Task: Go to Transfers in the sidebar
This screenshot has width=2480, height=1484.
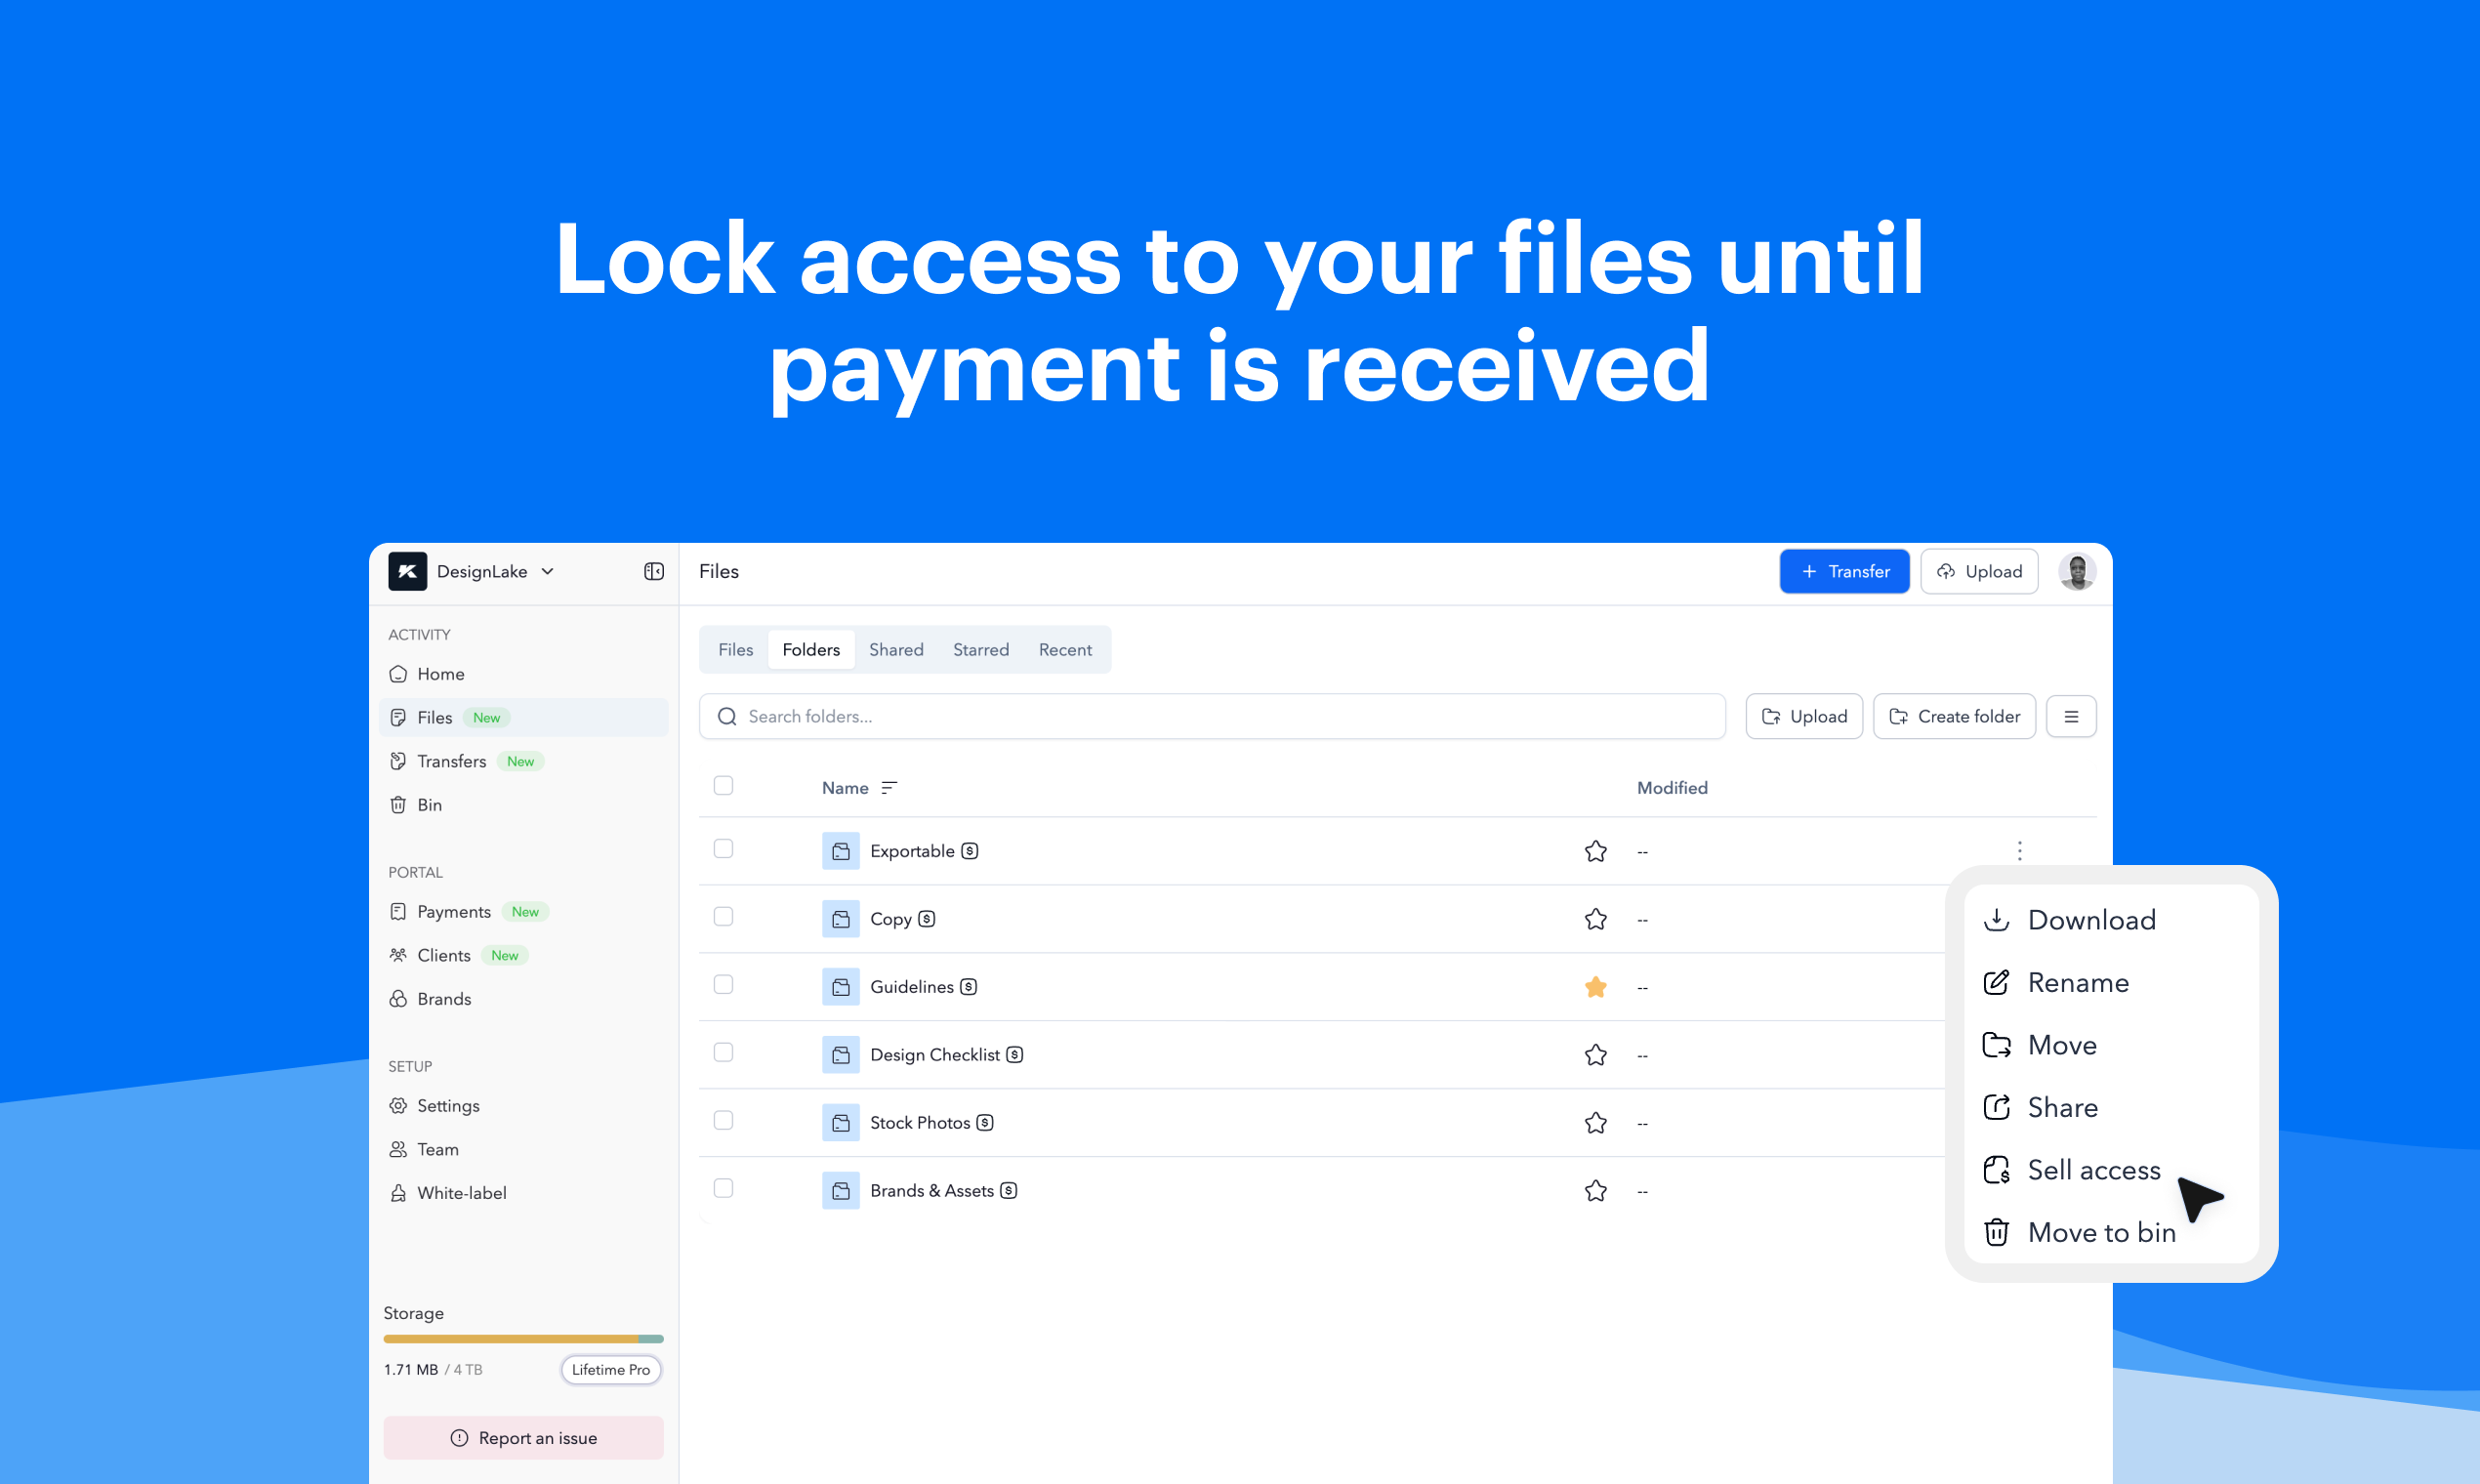Action: [x=523, y=761]
